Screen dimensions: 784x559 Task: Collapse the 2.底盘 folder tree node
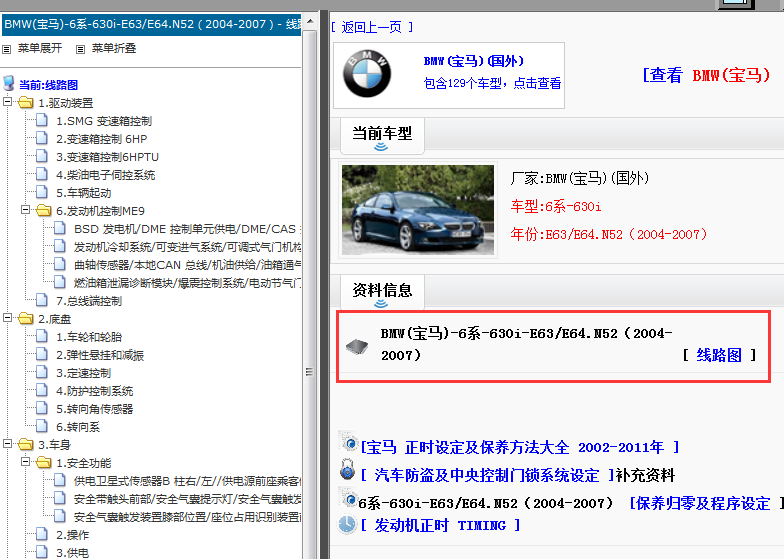click(8, 318)
